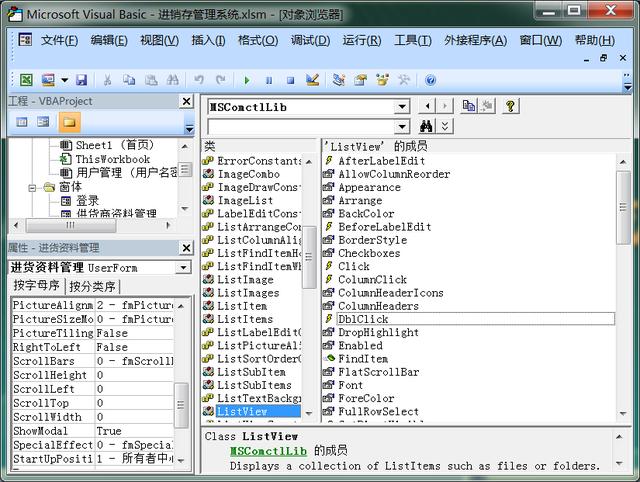Image resolution: width=640 pixels, height=482 pixels.
Task: Open the Properties Window icon
Action: (x=360, y=80)
